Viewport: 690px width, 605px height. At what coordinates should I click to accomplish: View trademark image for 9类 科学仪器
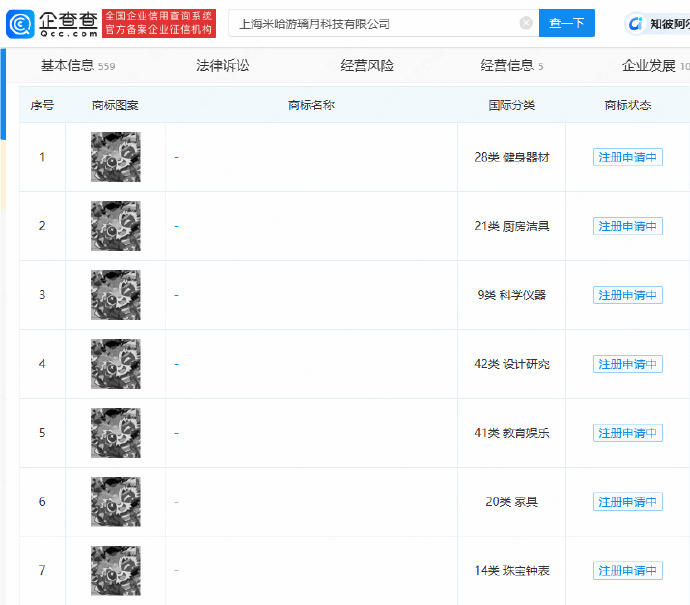pyautogui.click(x=115, y=295)
